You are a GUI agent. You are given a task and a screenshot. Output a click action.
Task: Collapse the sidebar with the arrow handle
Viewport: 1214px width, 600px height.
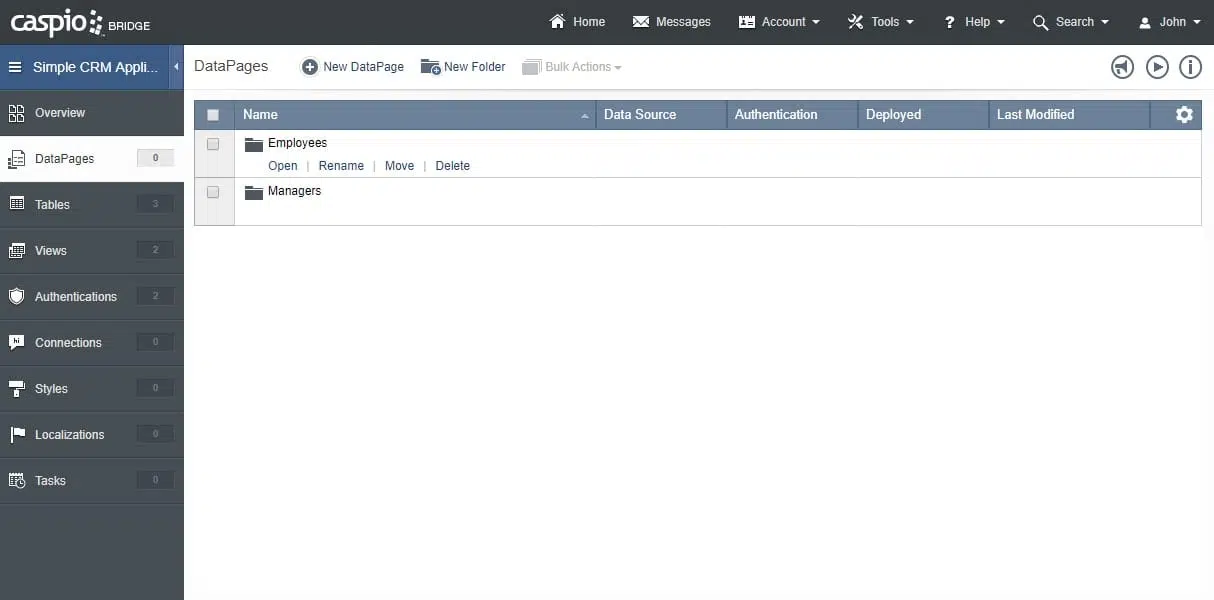click(x=176, y=67)
